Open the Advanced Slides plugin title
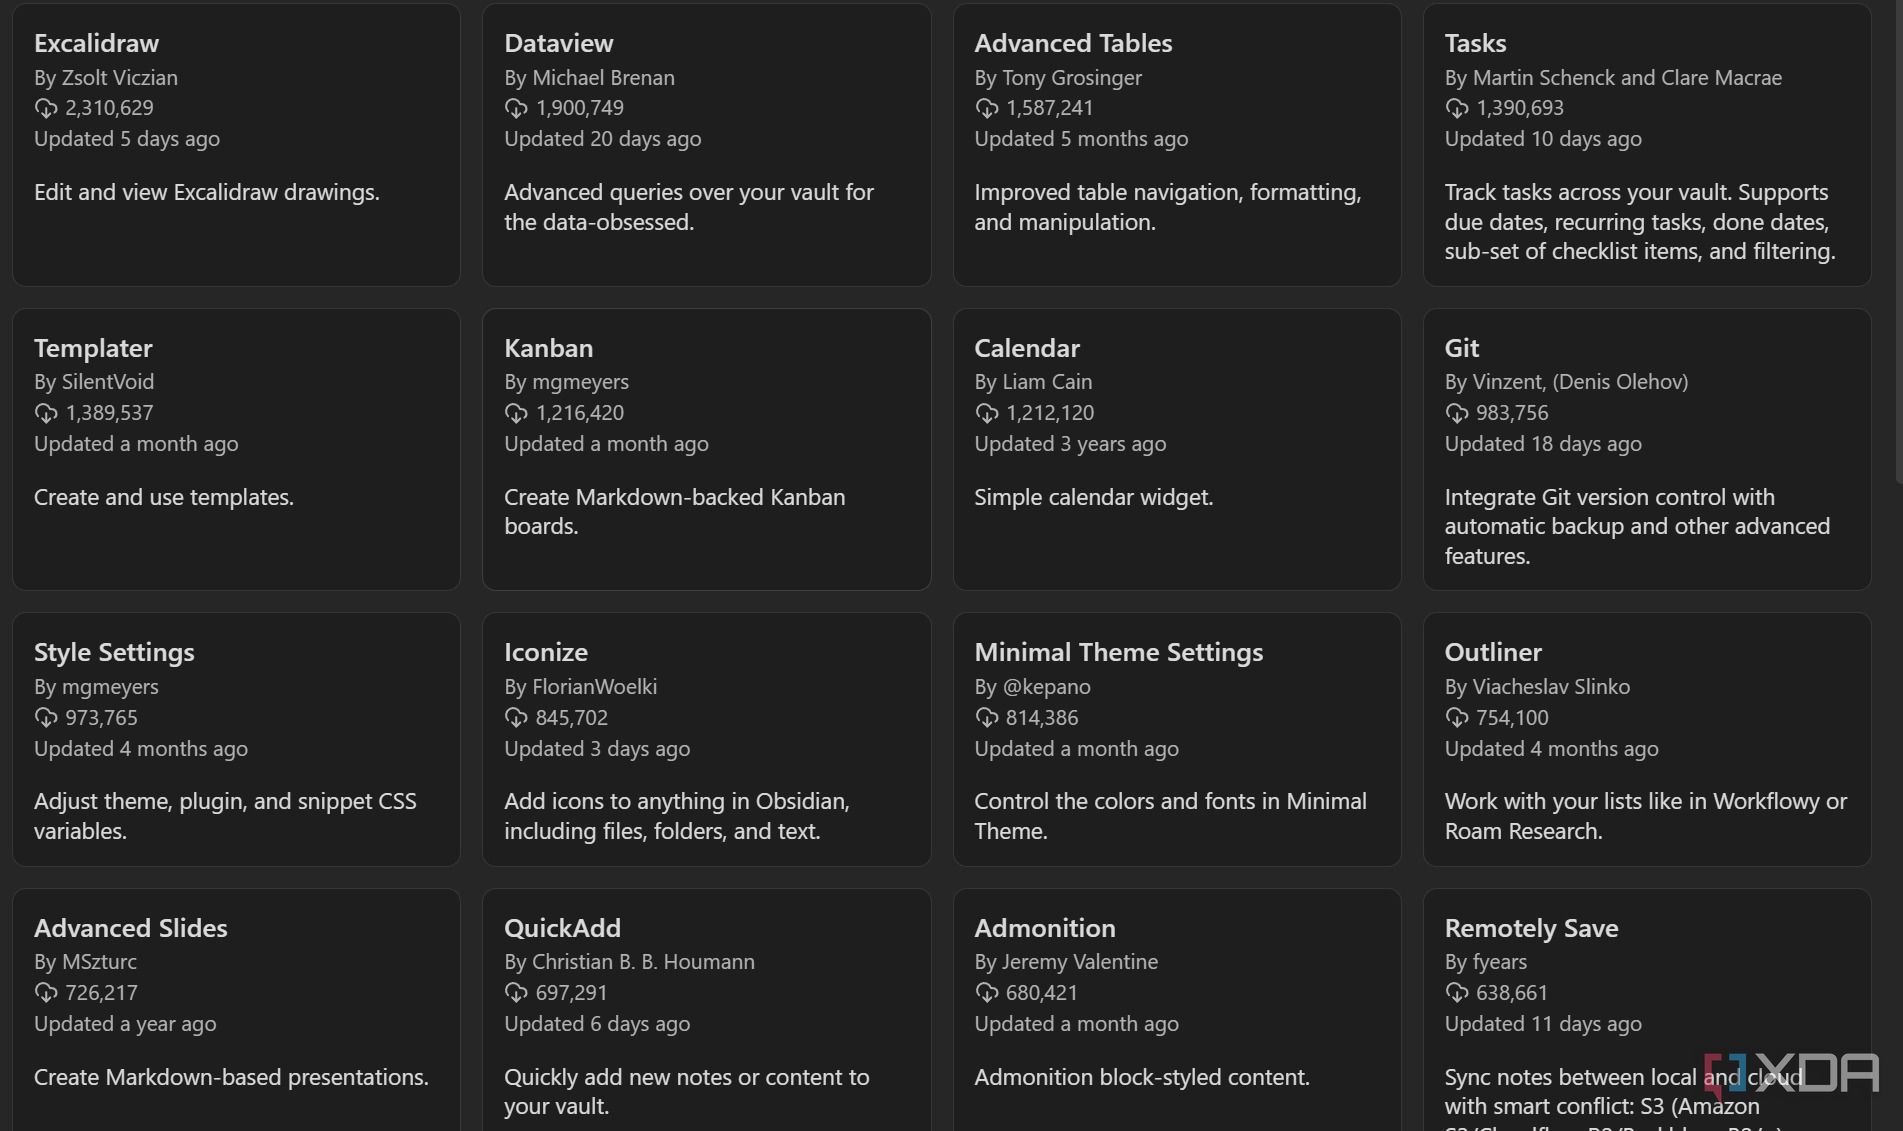The image size is (1903, 1131). tap(131, 928)
